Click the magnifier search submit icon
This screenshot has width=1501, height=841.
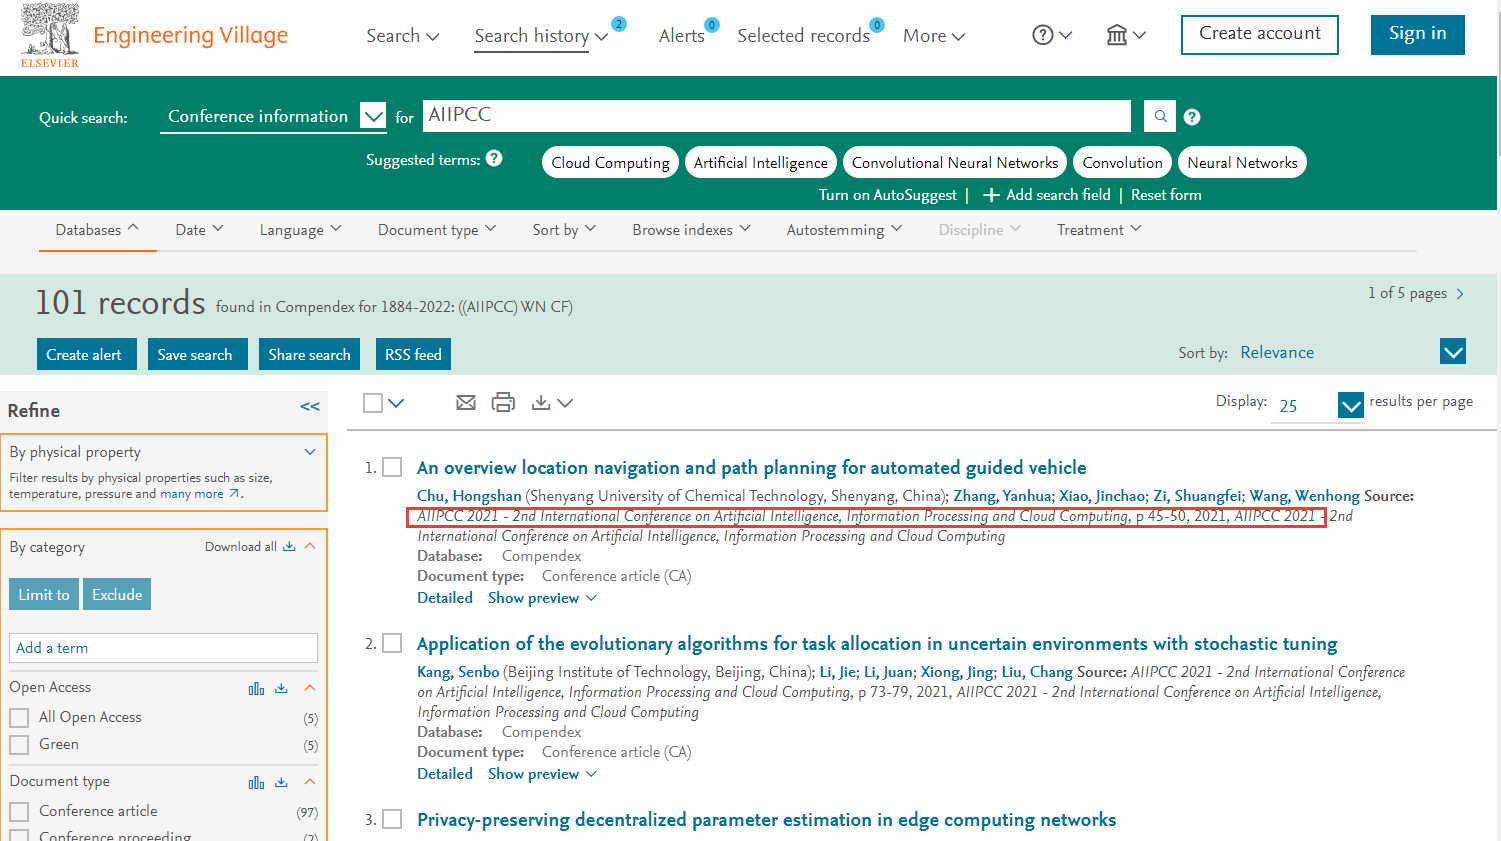(1160, 116)
